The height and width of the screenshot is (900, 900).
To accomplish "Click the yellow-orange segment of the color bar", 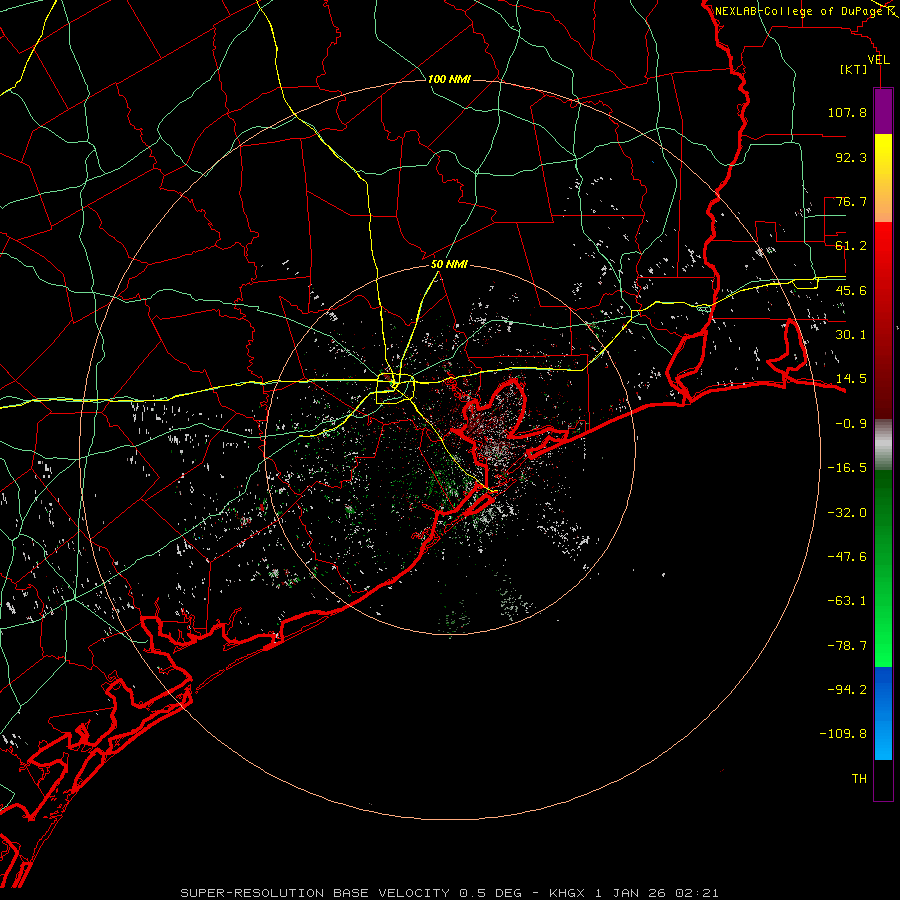I will (x=883, y=178).
